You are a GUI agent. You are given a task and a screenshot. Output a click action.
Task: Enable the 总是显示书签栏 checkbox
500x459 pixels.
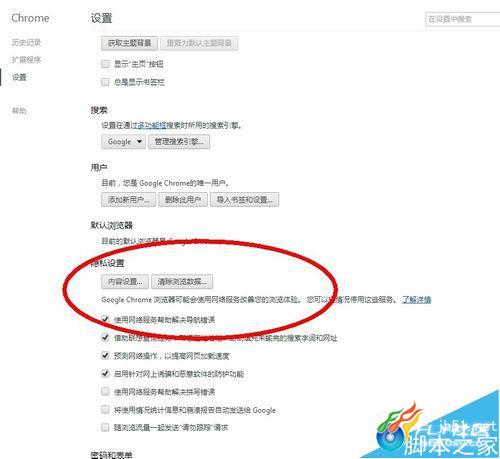[105, 82]
